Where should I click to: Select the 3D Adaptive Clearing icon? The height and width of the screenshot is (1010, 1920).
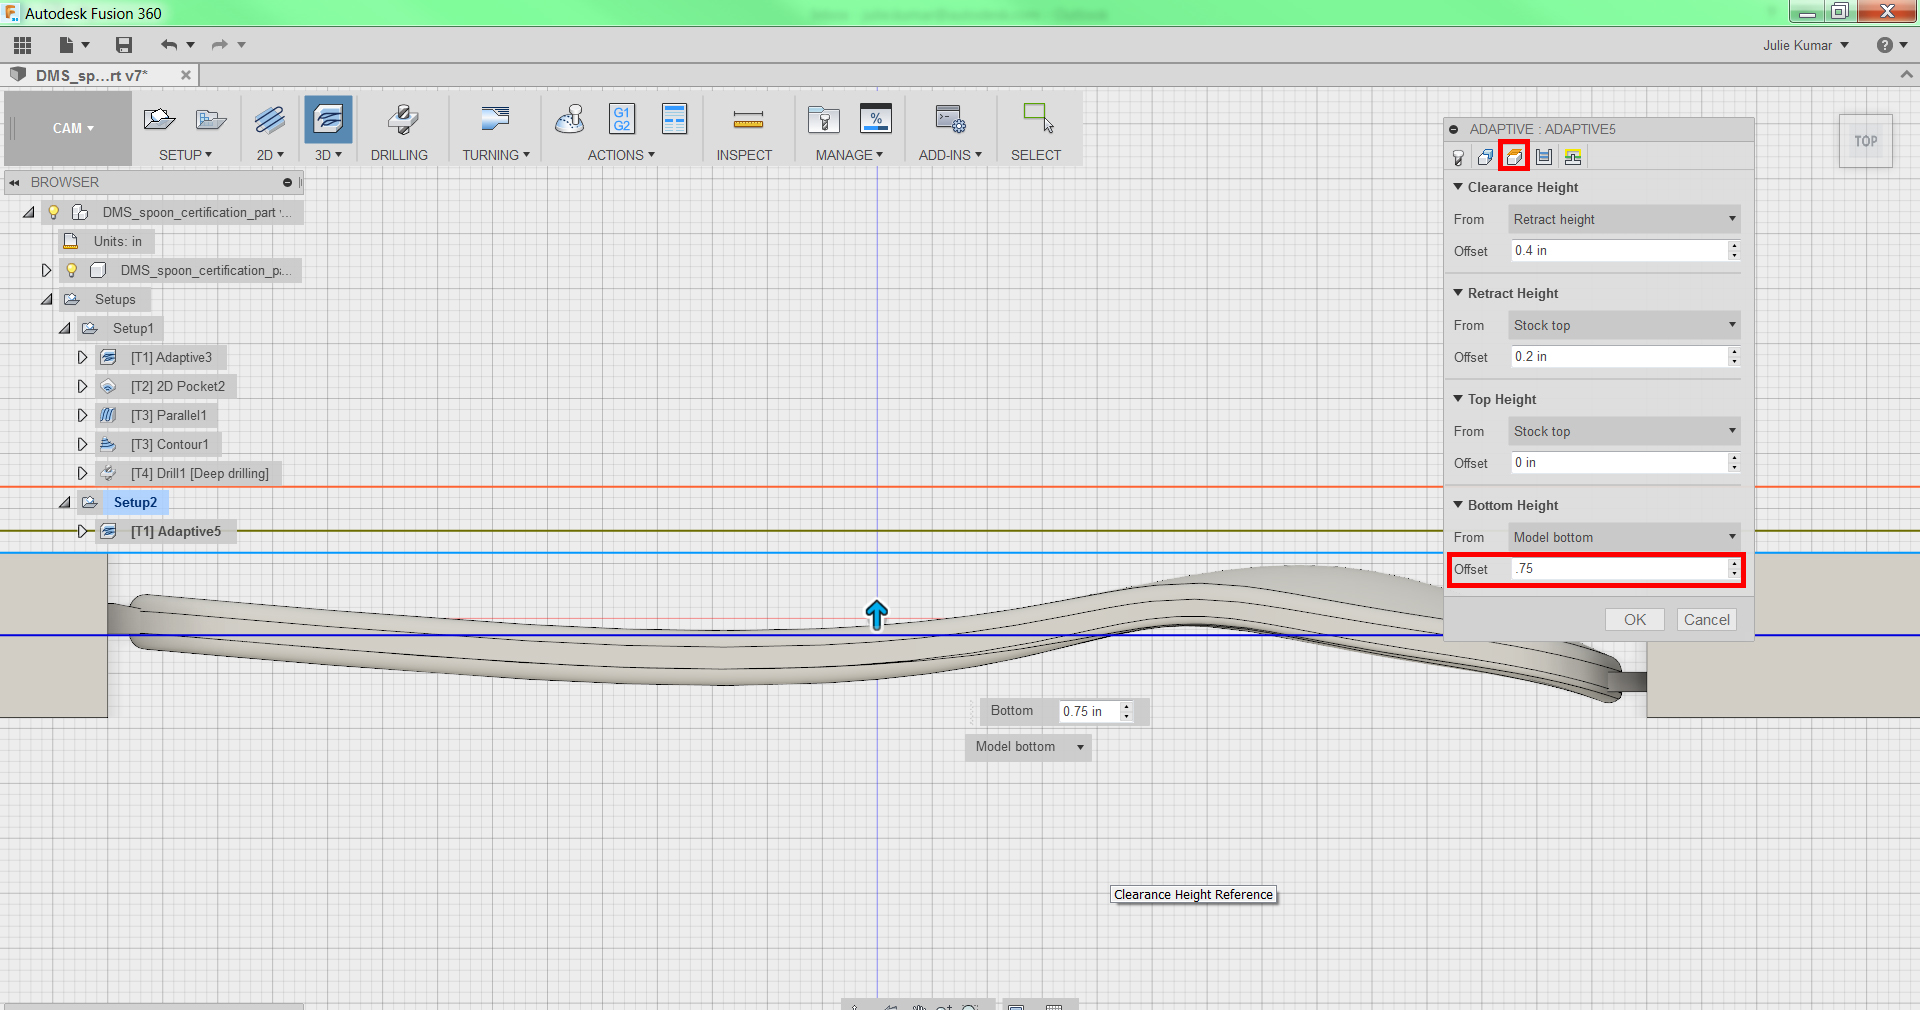(328, 120)
